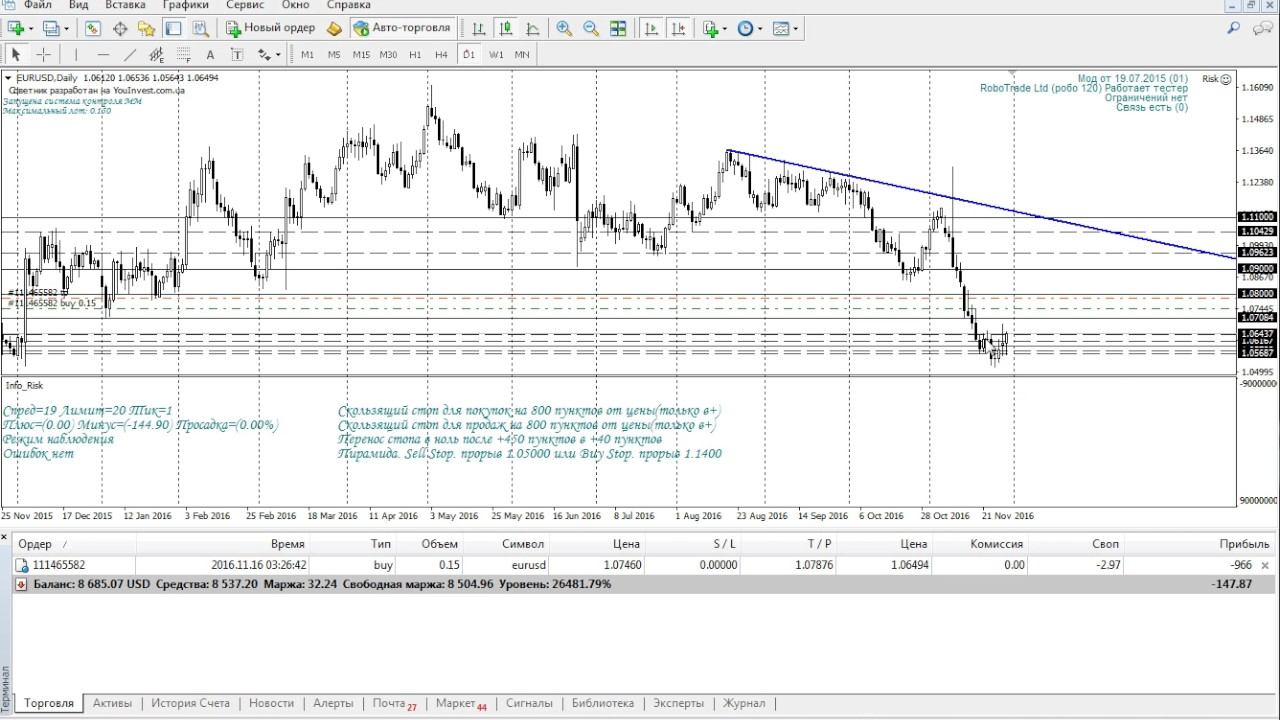
Task: Click the tile windows icon
Action: (x=619, y=29)
